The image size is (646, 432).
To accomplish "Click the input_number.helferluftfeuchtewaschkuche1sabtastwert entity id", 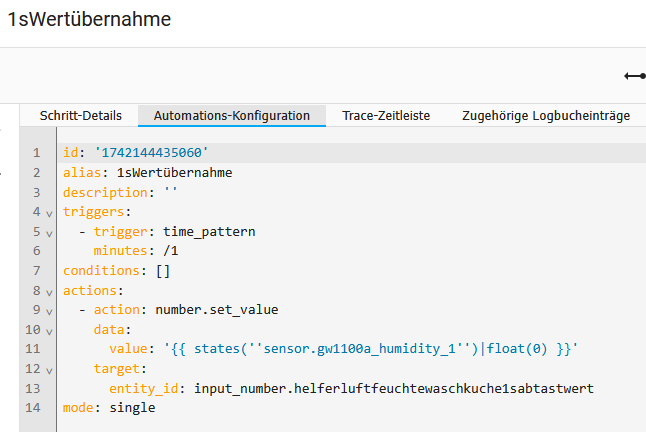I will [x=394, y=388].
